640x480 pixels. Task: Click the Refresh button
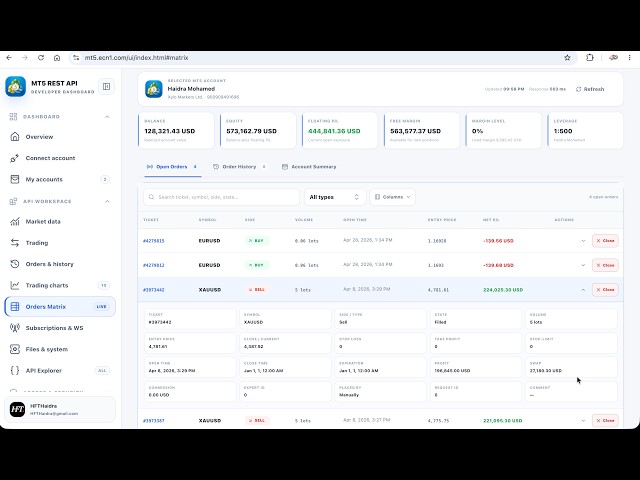click(x=590, y=89)
